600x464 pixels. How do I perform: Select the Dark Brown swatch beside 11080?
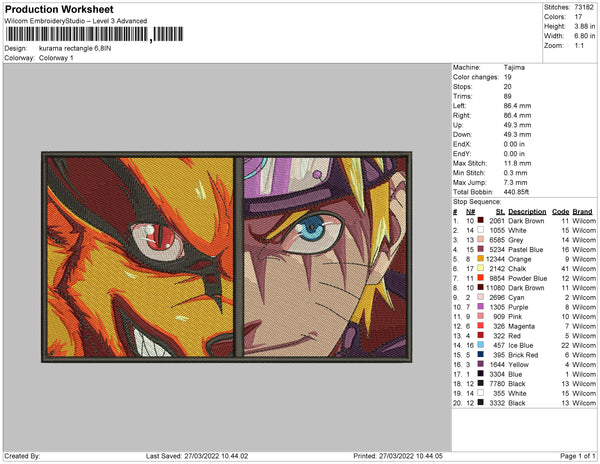(480, 287)
